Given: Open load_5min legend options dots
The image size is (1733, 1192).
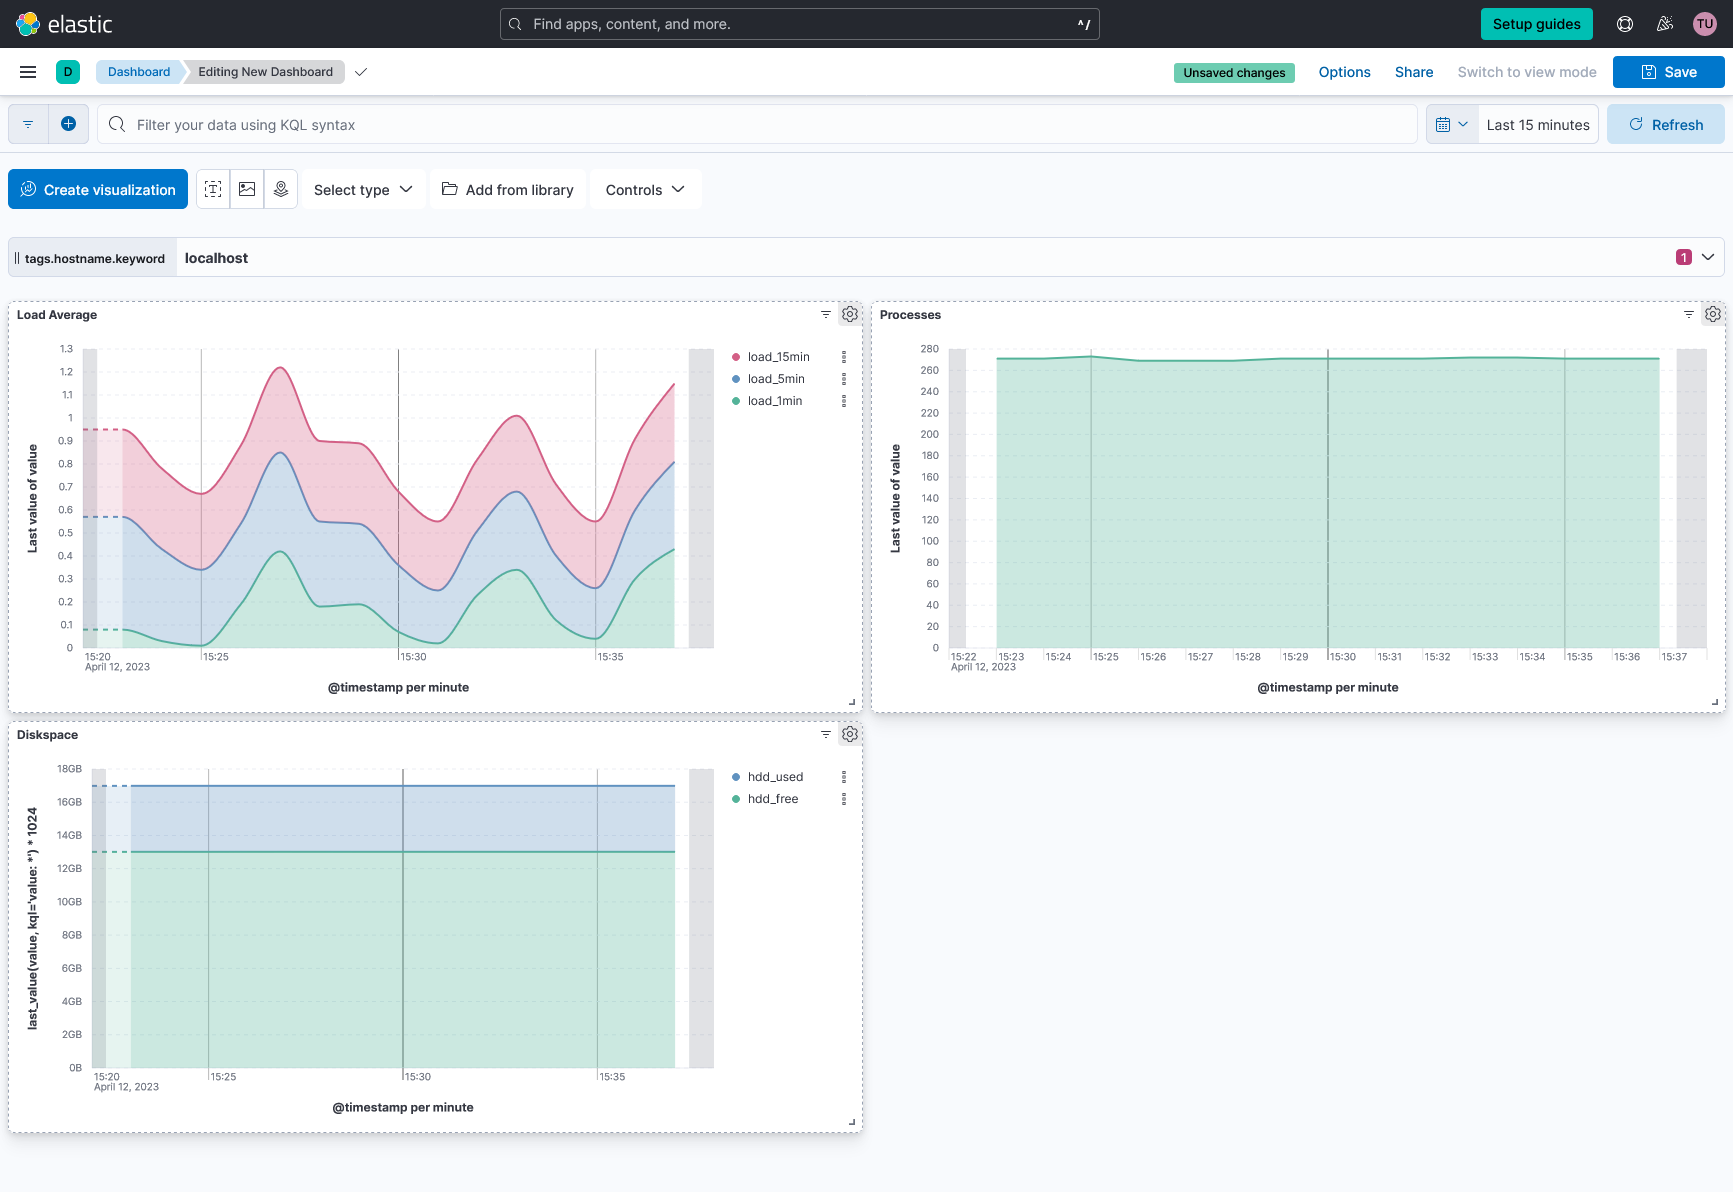Looking at the screenshot, I should (x=844, y=379).
